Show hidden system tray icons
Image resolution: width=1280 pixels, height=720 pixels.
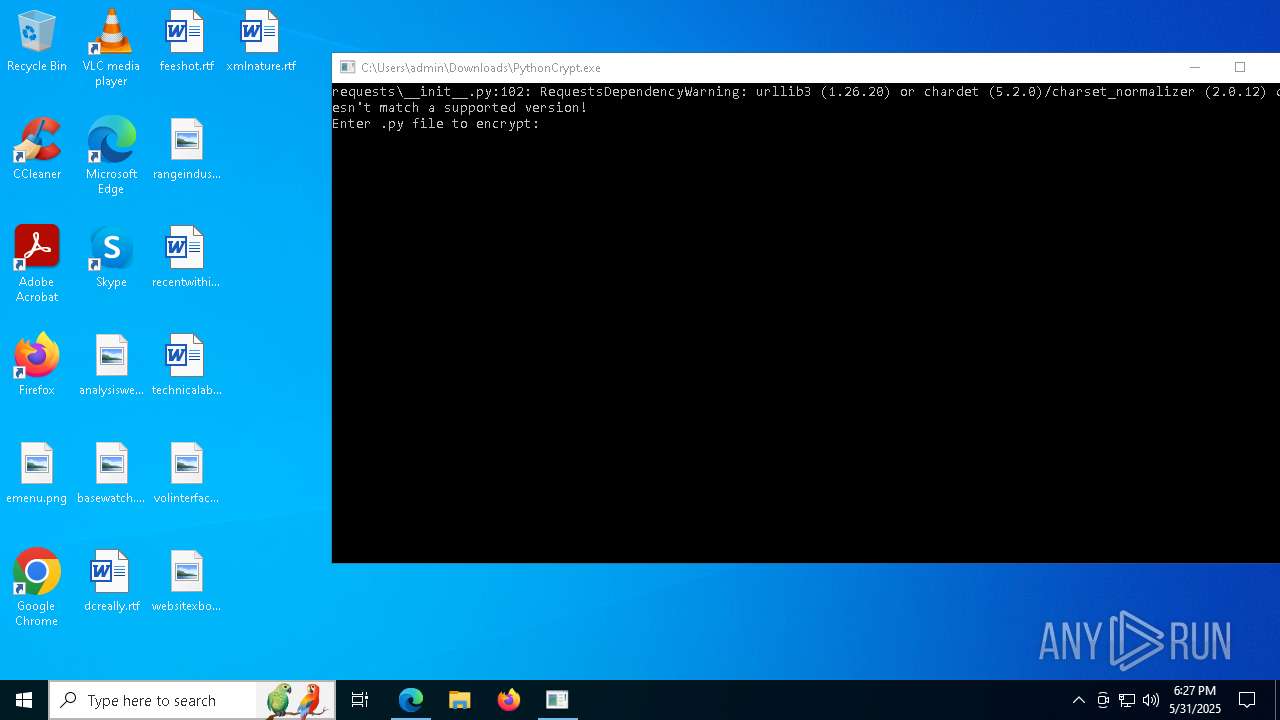1079,700
